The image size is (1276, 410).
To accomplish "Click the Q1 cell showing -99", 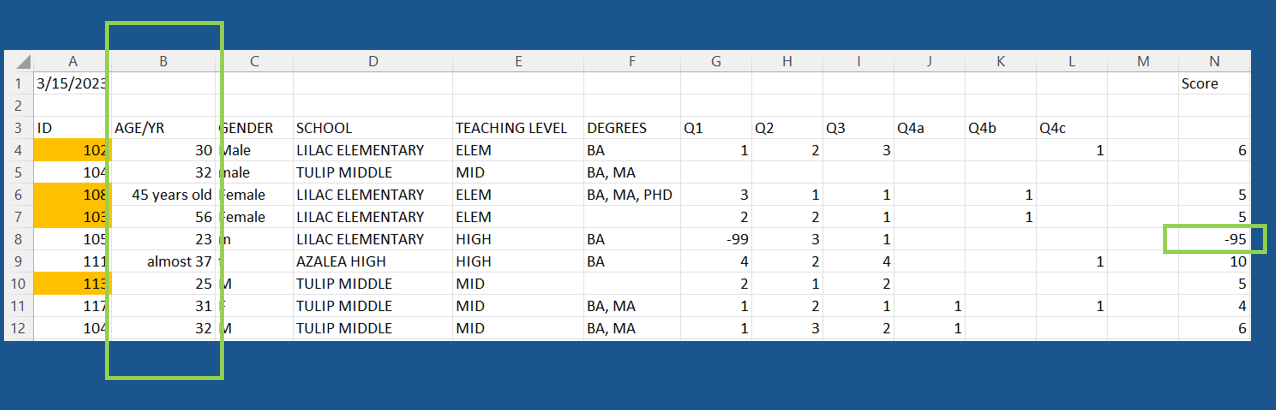I will coord(716,239).
